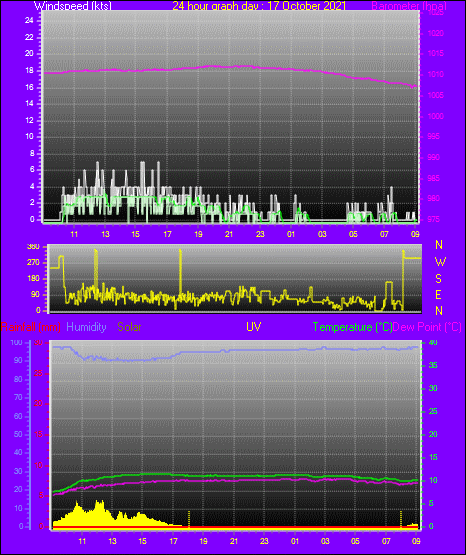Click the 100 percent humidity axis value
The width and height of the screenshot is (466, 555).
point(16,342)
